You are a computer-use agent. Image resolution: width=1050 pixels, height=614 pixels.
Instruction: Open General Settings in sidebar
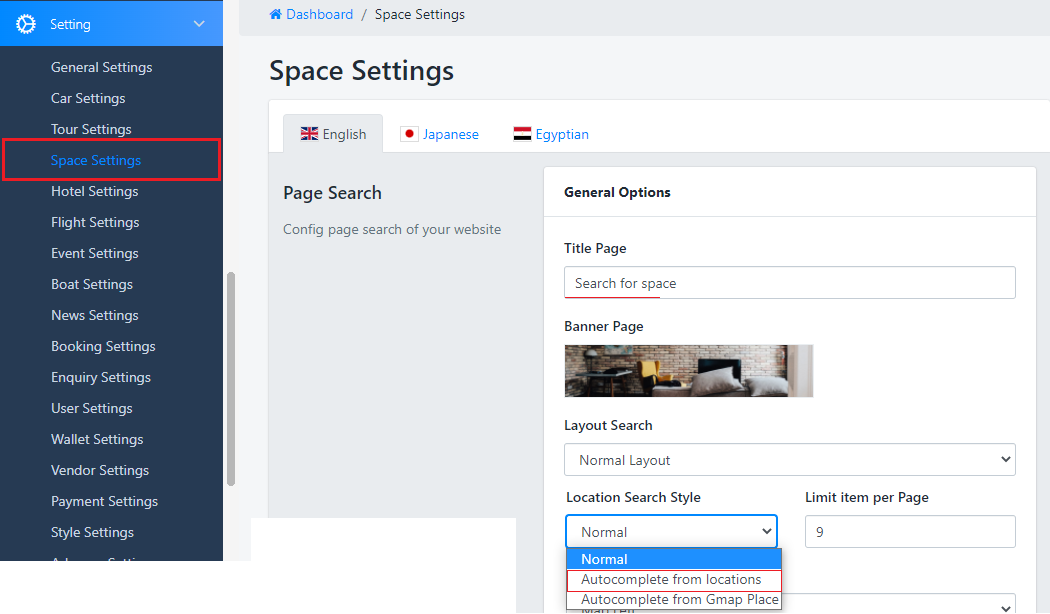coord(101,67)
